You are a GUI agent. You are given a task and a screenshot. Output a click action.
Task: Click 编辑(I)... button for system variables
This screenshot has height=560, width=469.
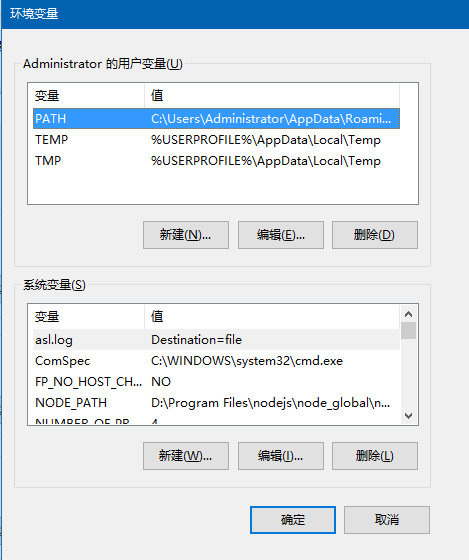click(281, 456)
